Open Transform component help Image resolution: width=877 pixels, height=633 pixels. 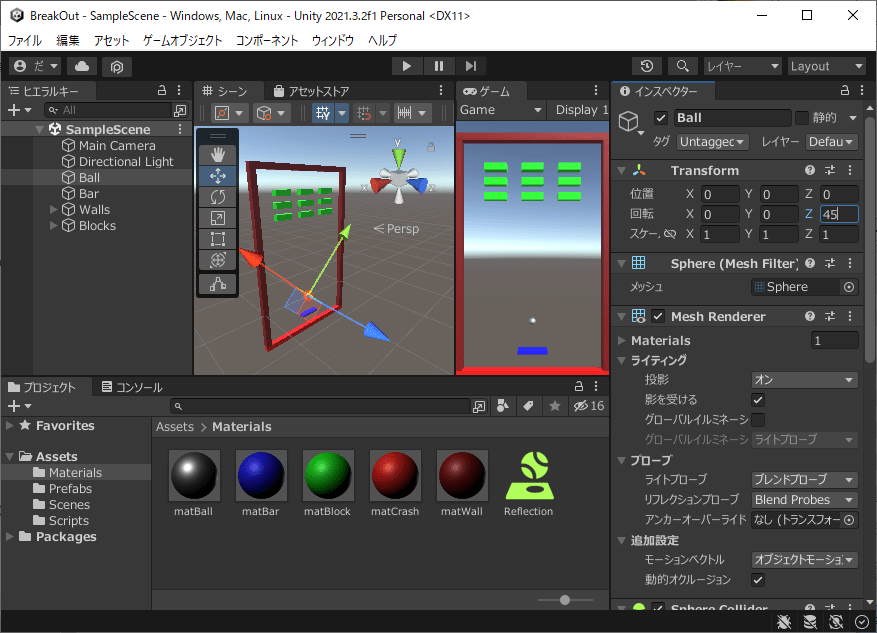coord(809,171)
